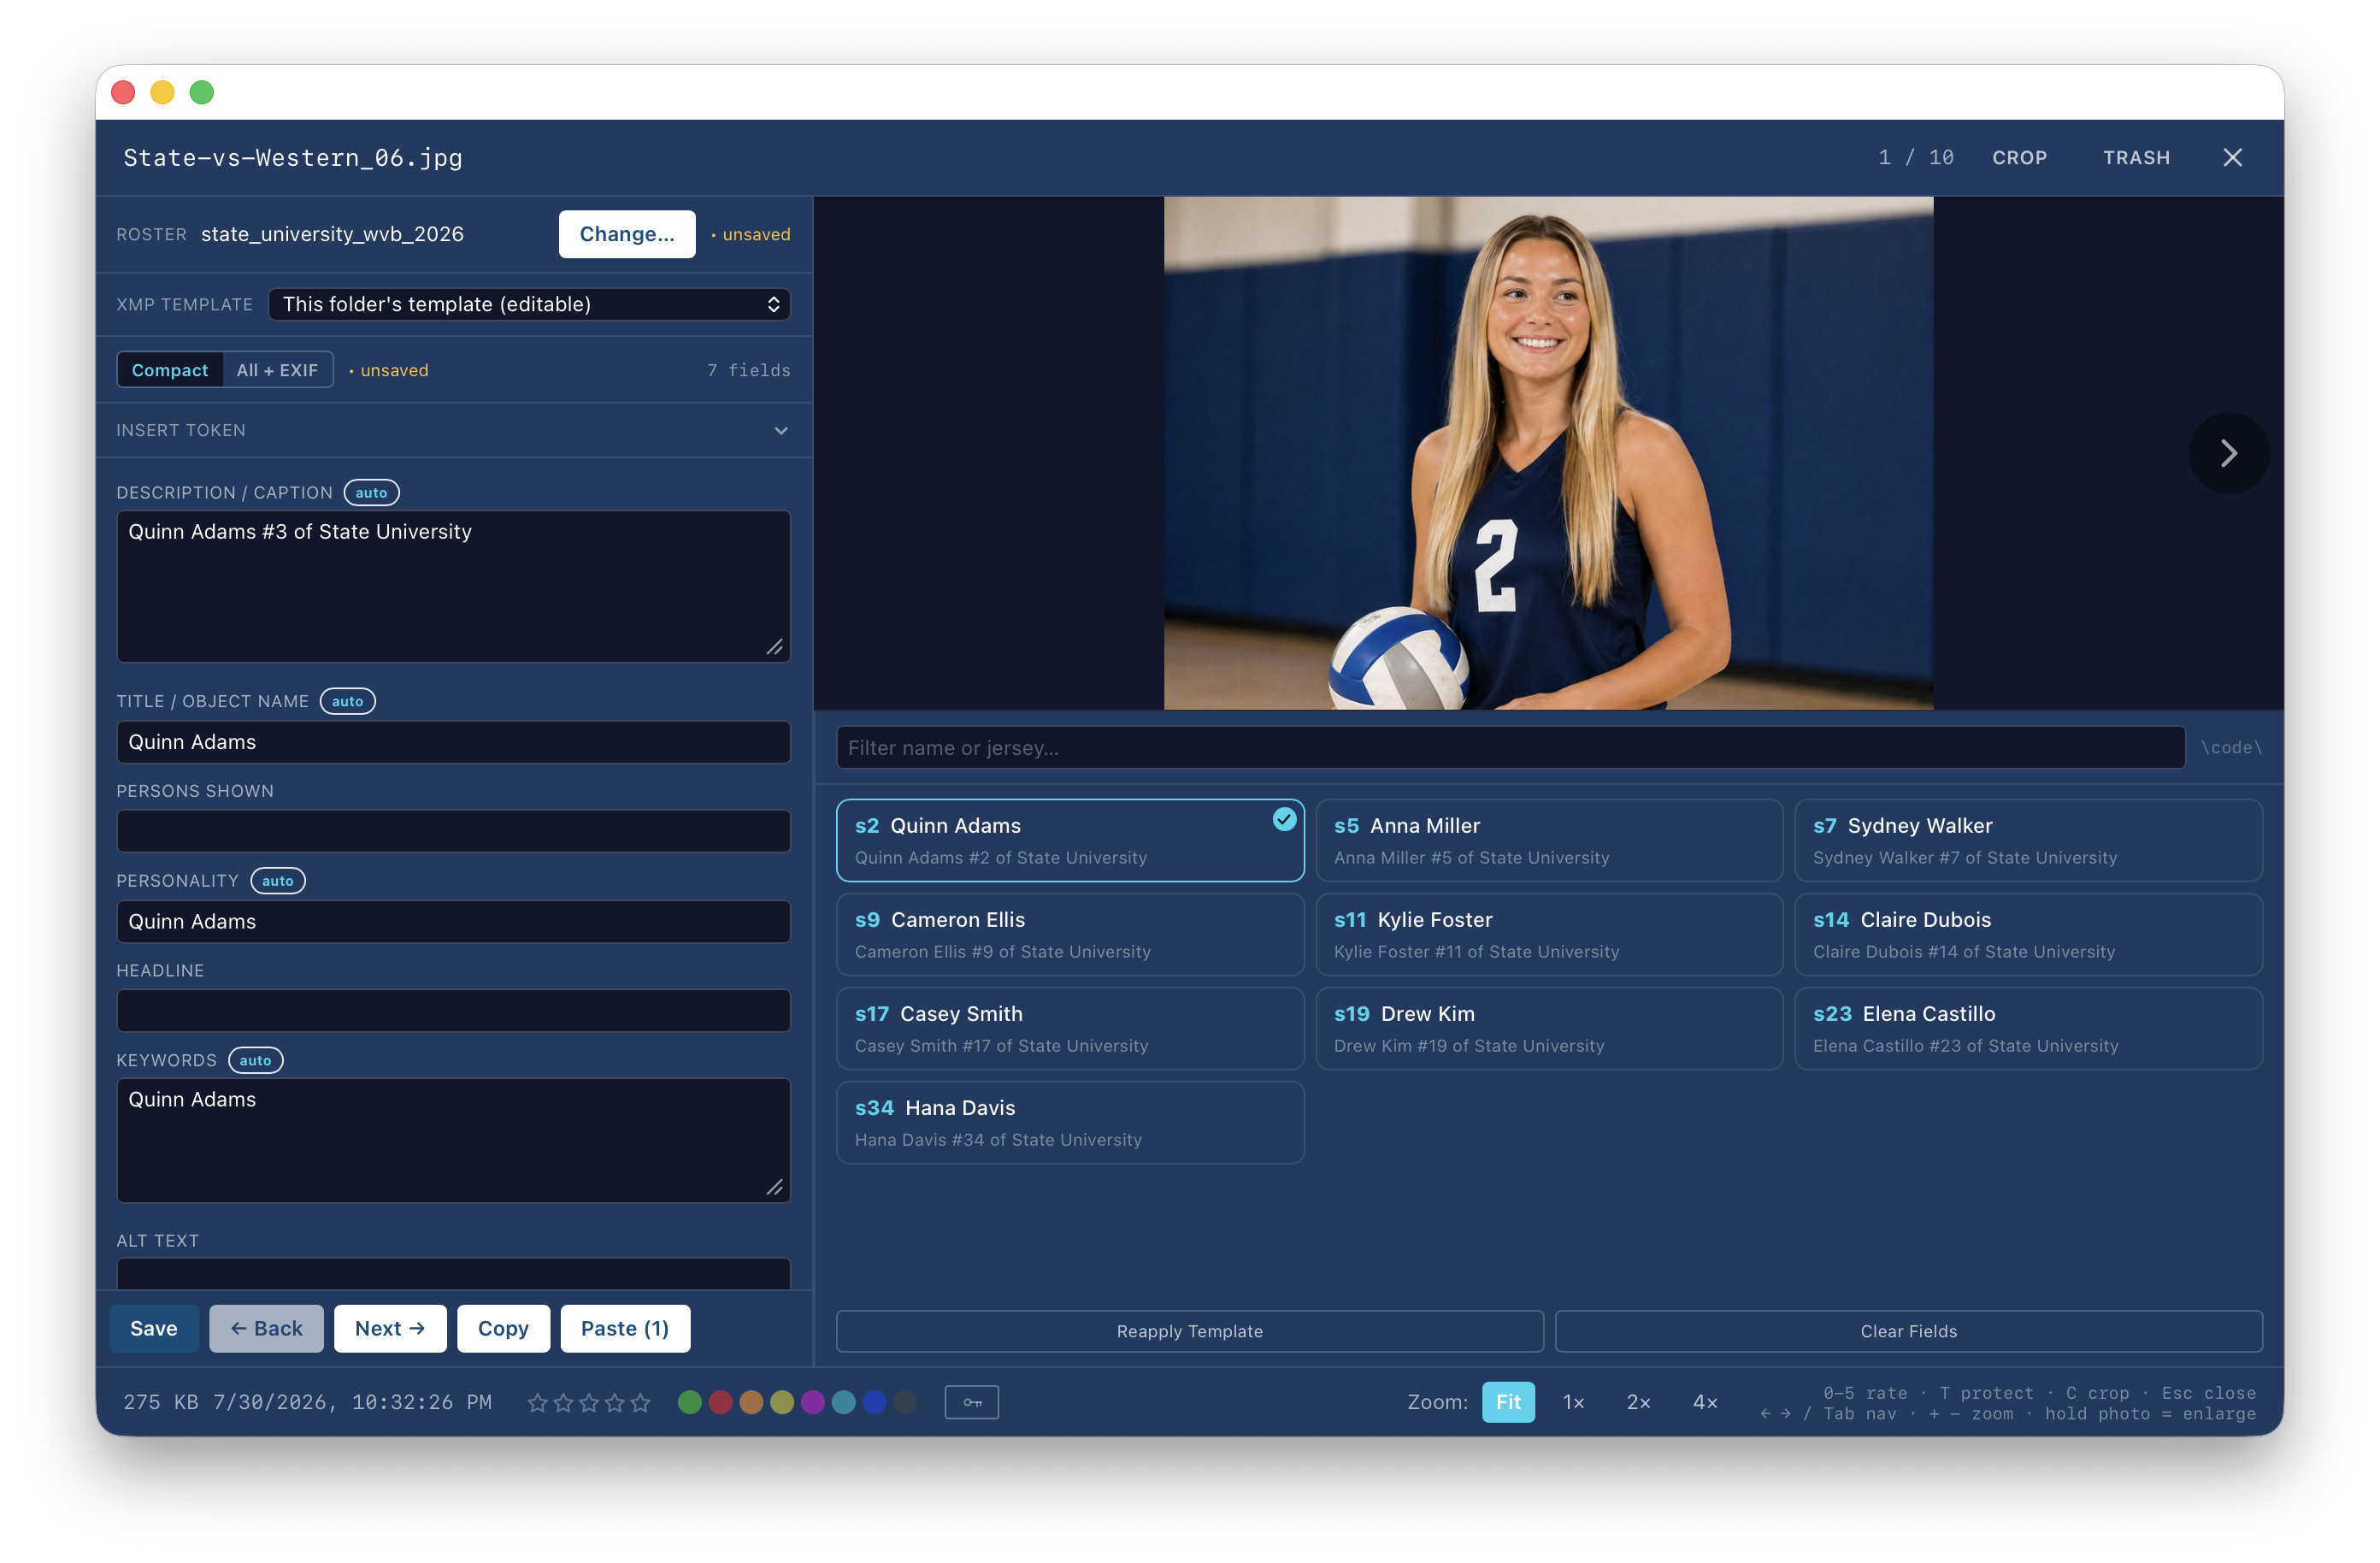Select s17 Casey Smith roster card
This screenshot has height=1563, width=2380.
1070,1028
